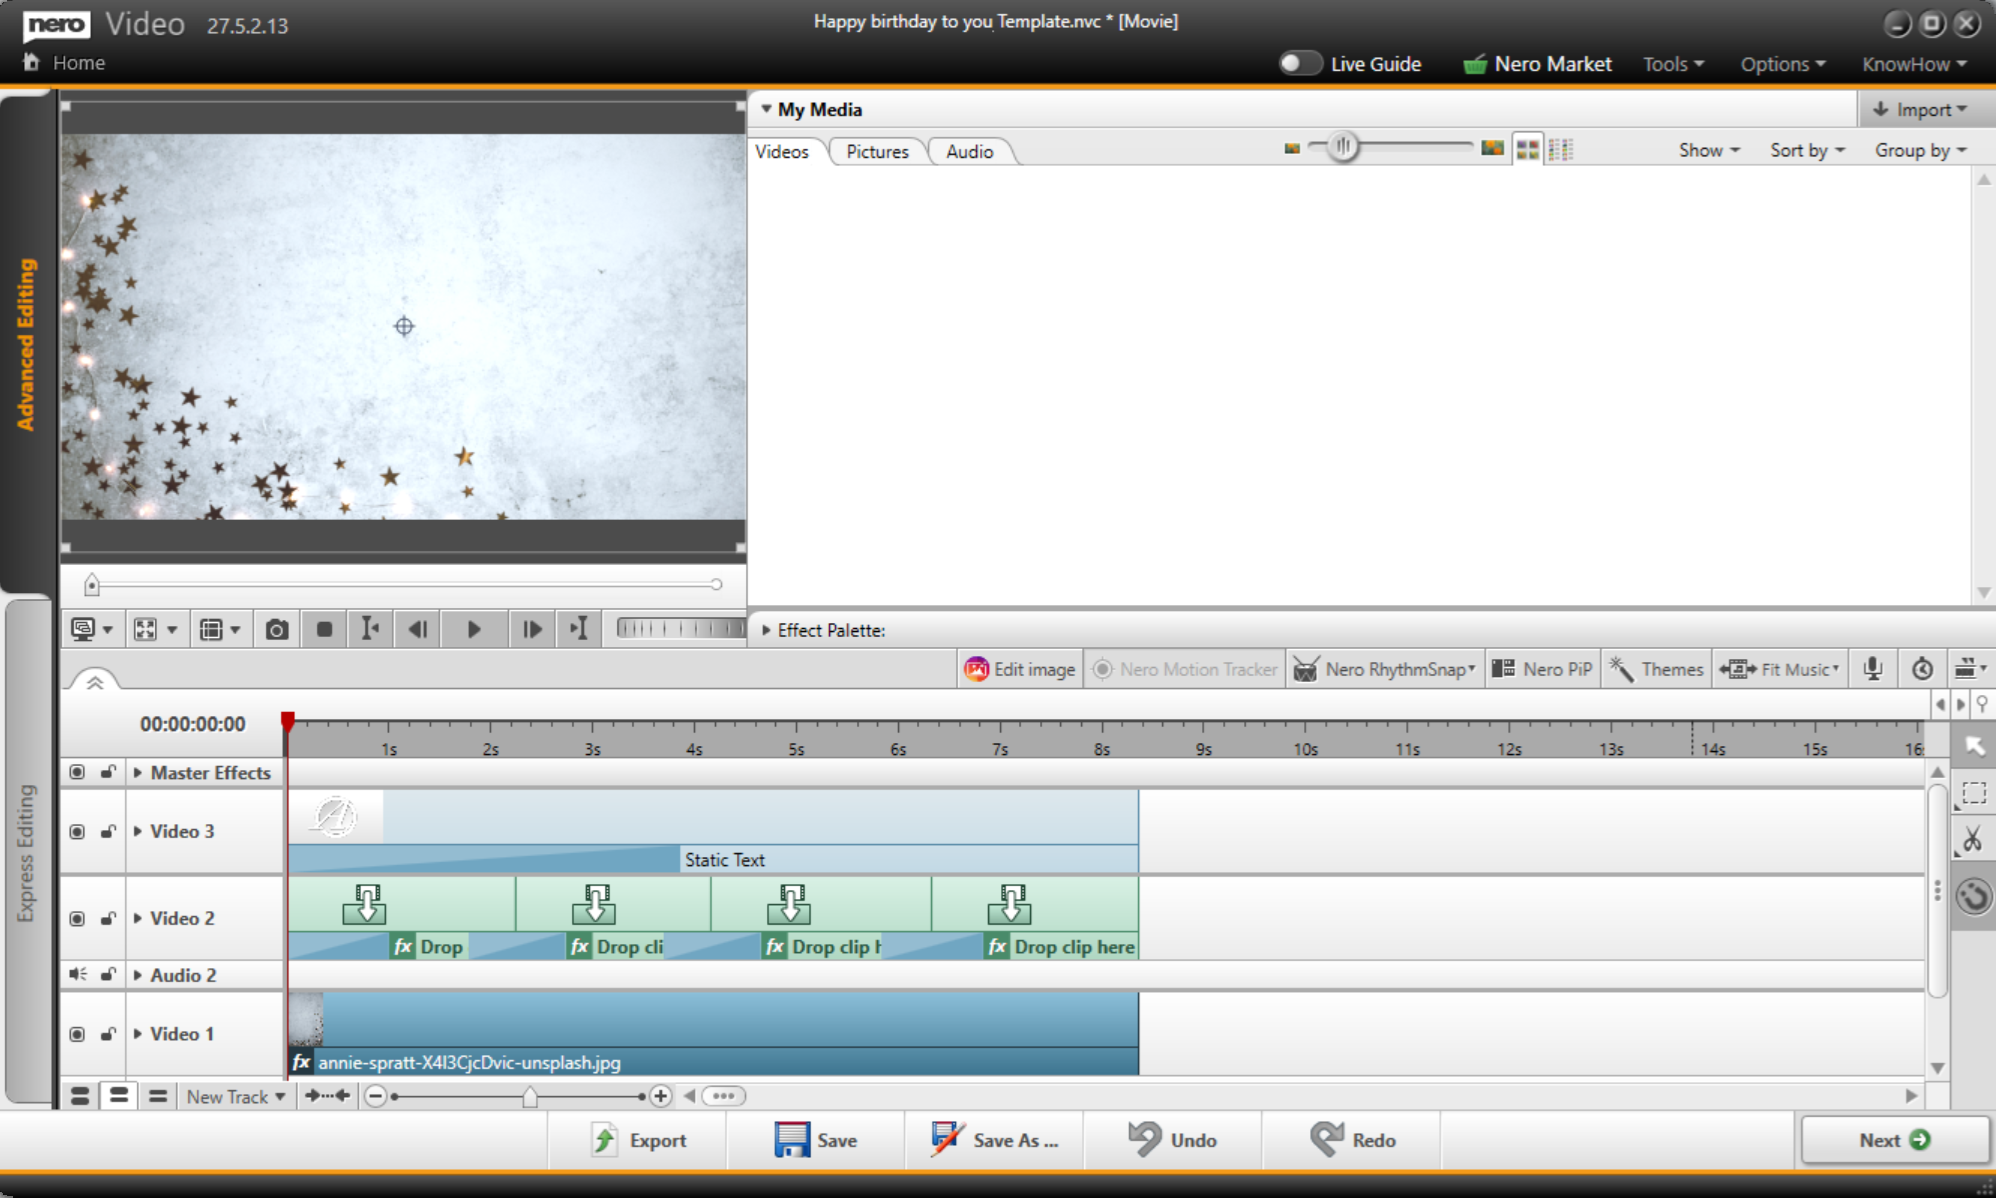Image resolution: width=1996 pixels, height=1198 pixels.
Task: Click the Export button
Action: pyautogui.click(x=639, y=1140)
